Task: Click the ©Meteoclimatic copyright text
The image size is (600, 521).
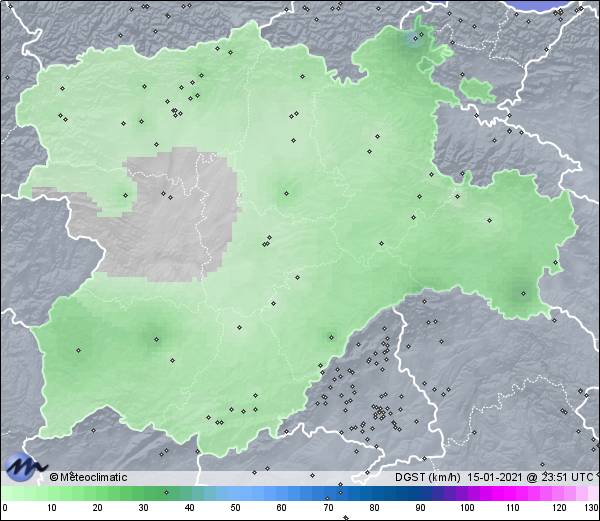Action: (x=88, y=477)
